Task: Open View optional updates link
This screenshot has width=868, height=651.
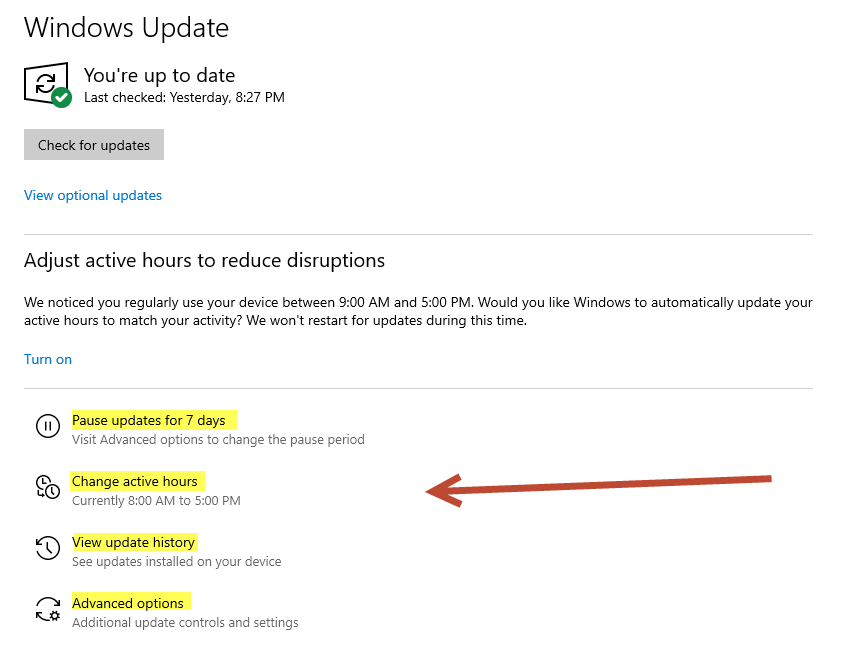Action: (x=93, y=195)
